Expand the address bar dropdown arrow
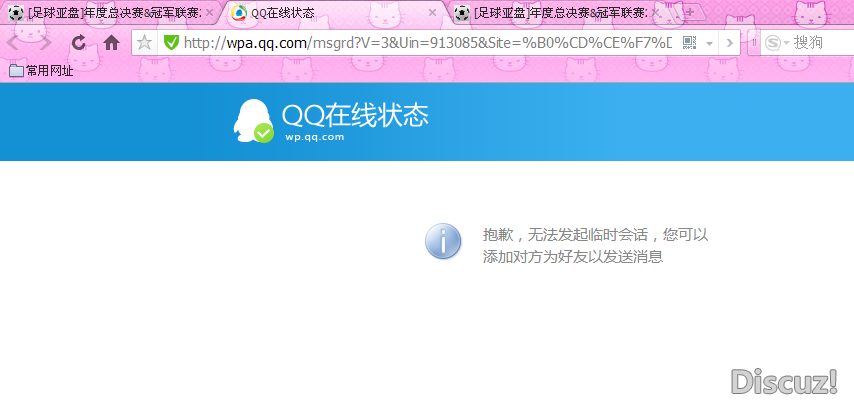This screenshot has width=854, height=406. pyautogui.click(x=709, y=43)
